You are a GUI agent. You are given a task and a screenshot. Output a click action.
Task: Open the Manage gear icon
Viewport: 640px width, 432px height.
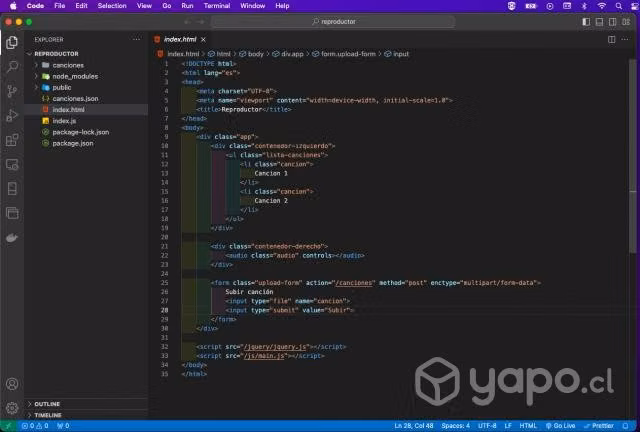(x=12, y=408)
